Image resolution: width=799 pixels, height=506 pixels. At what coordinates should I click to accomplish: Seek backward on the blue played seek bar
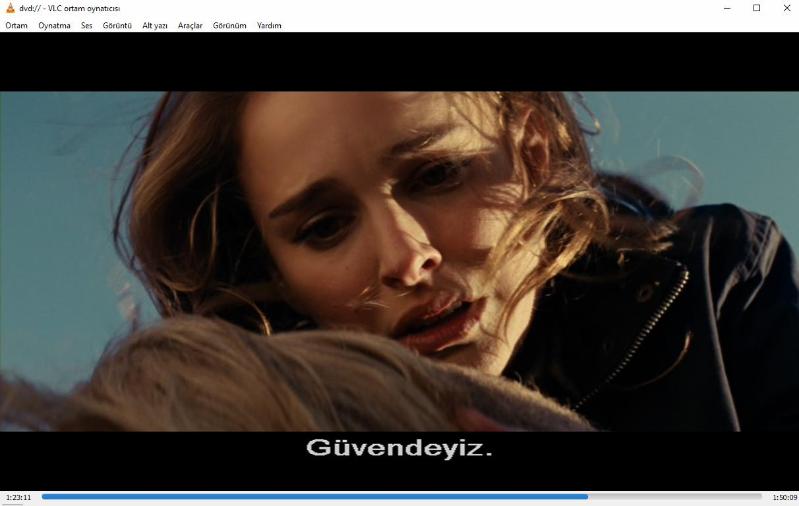(300, 496)
